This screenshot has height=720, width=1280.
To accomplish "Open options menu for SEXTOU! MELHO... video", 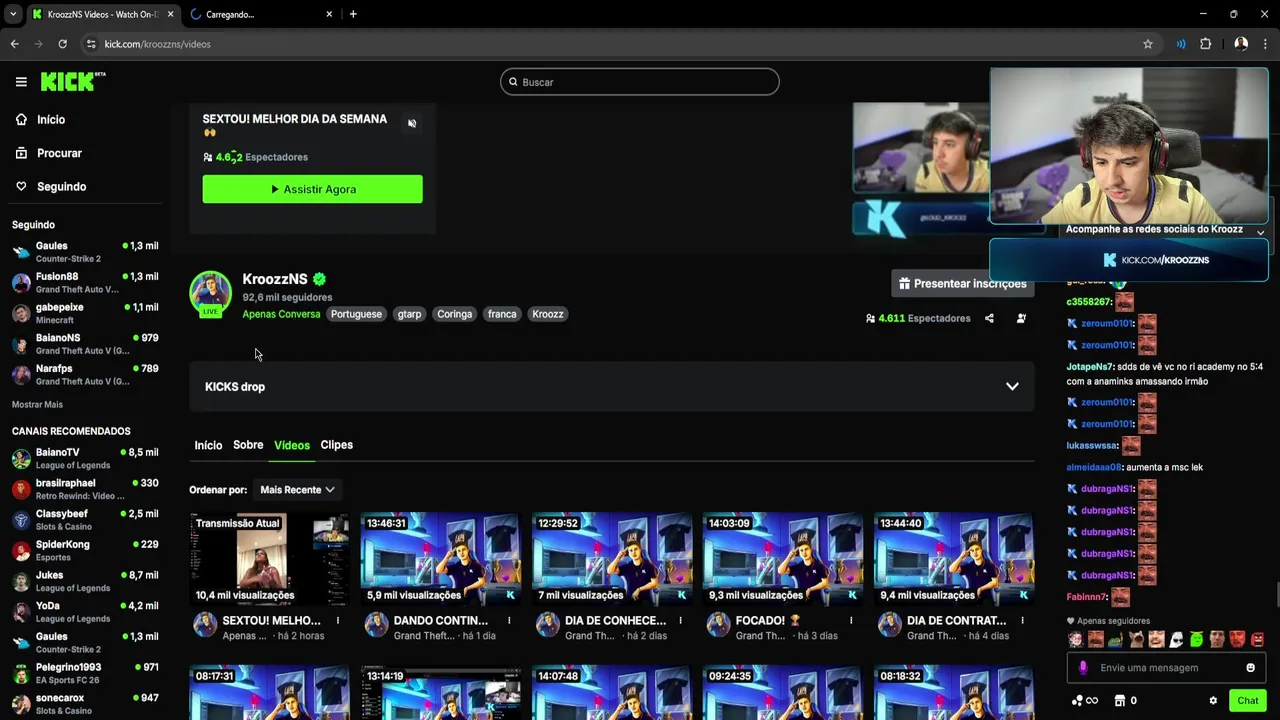I will pos(338,621).
